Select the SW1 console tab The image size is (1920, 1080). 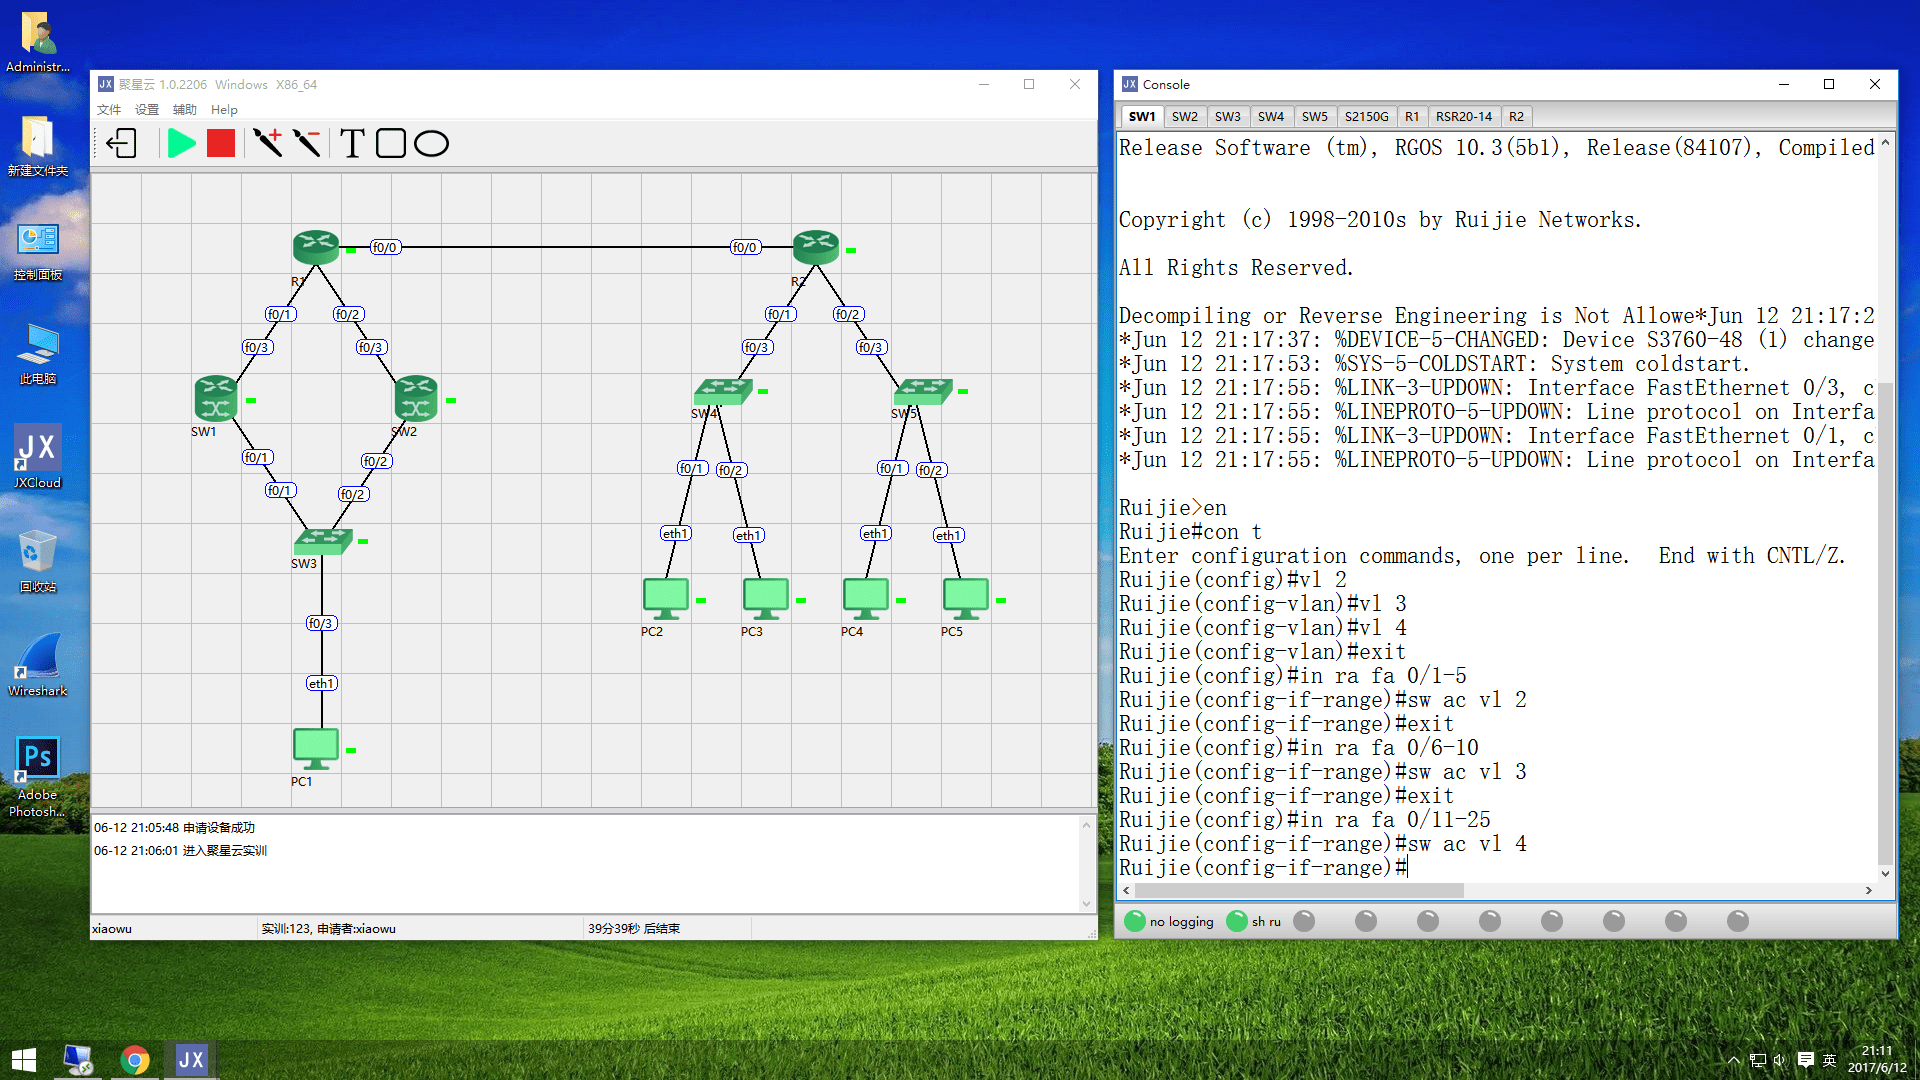[1142, 117]
